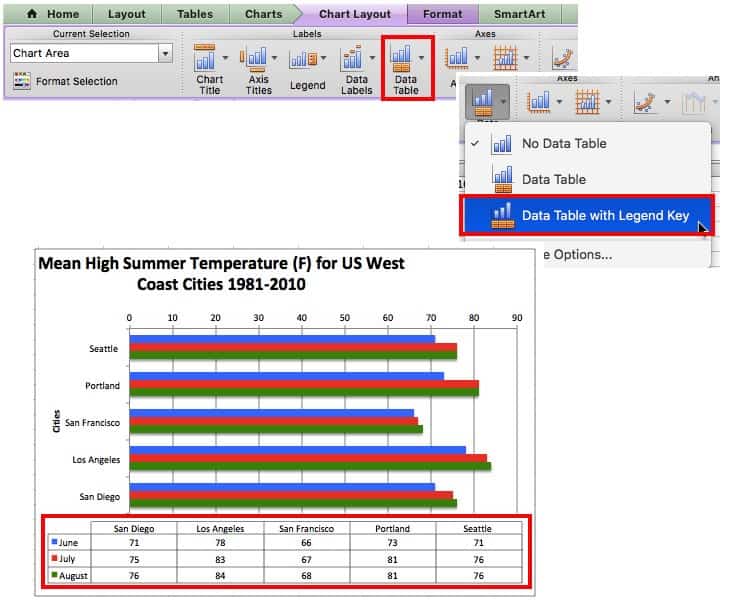Select Data Table with Legend Key
The width and height of the screenshot is (739, 608).
click(604, 215)
